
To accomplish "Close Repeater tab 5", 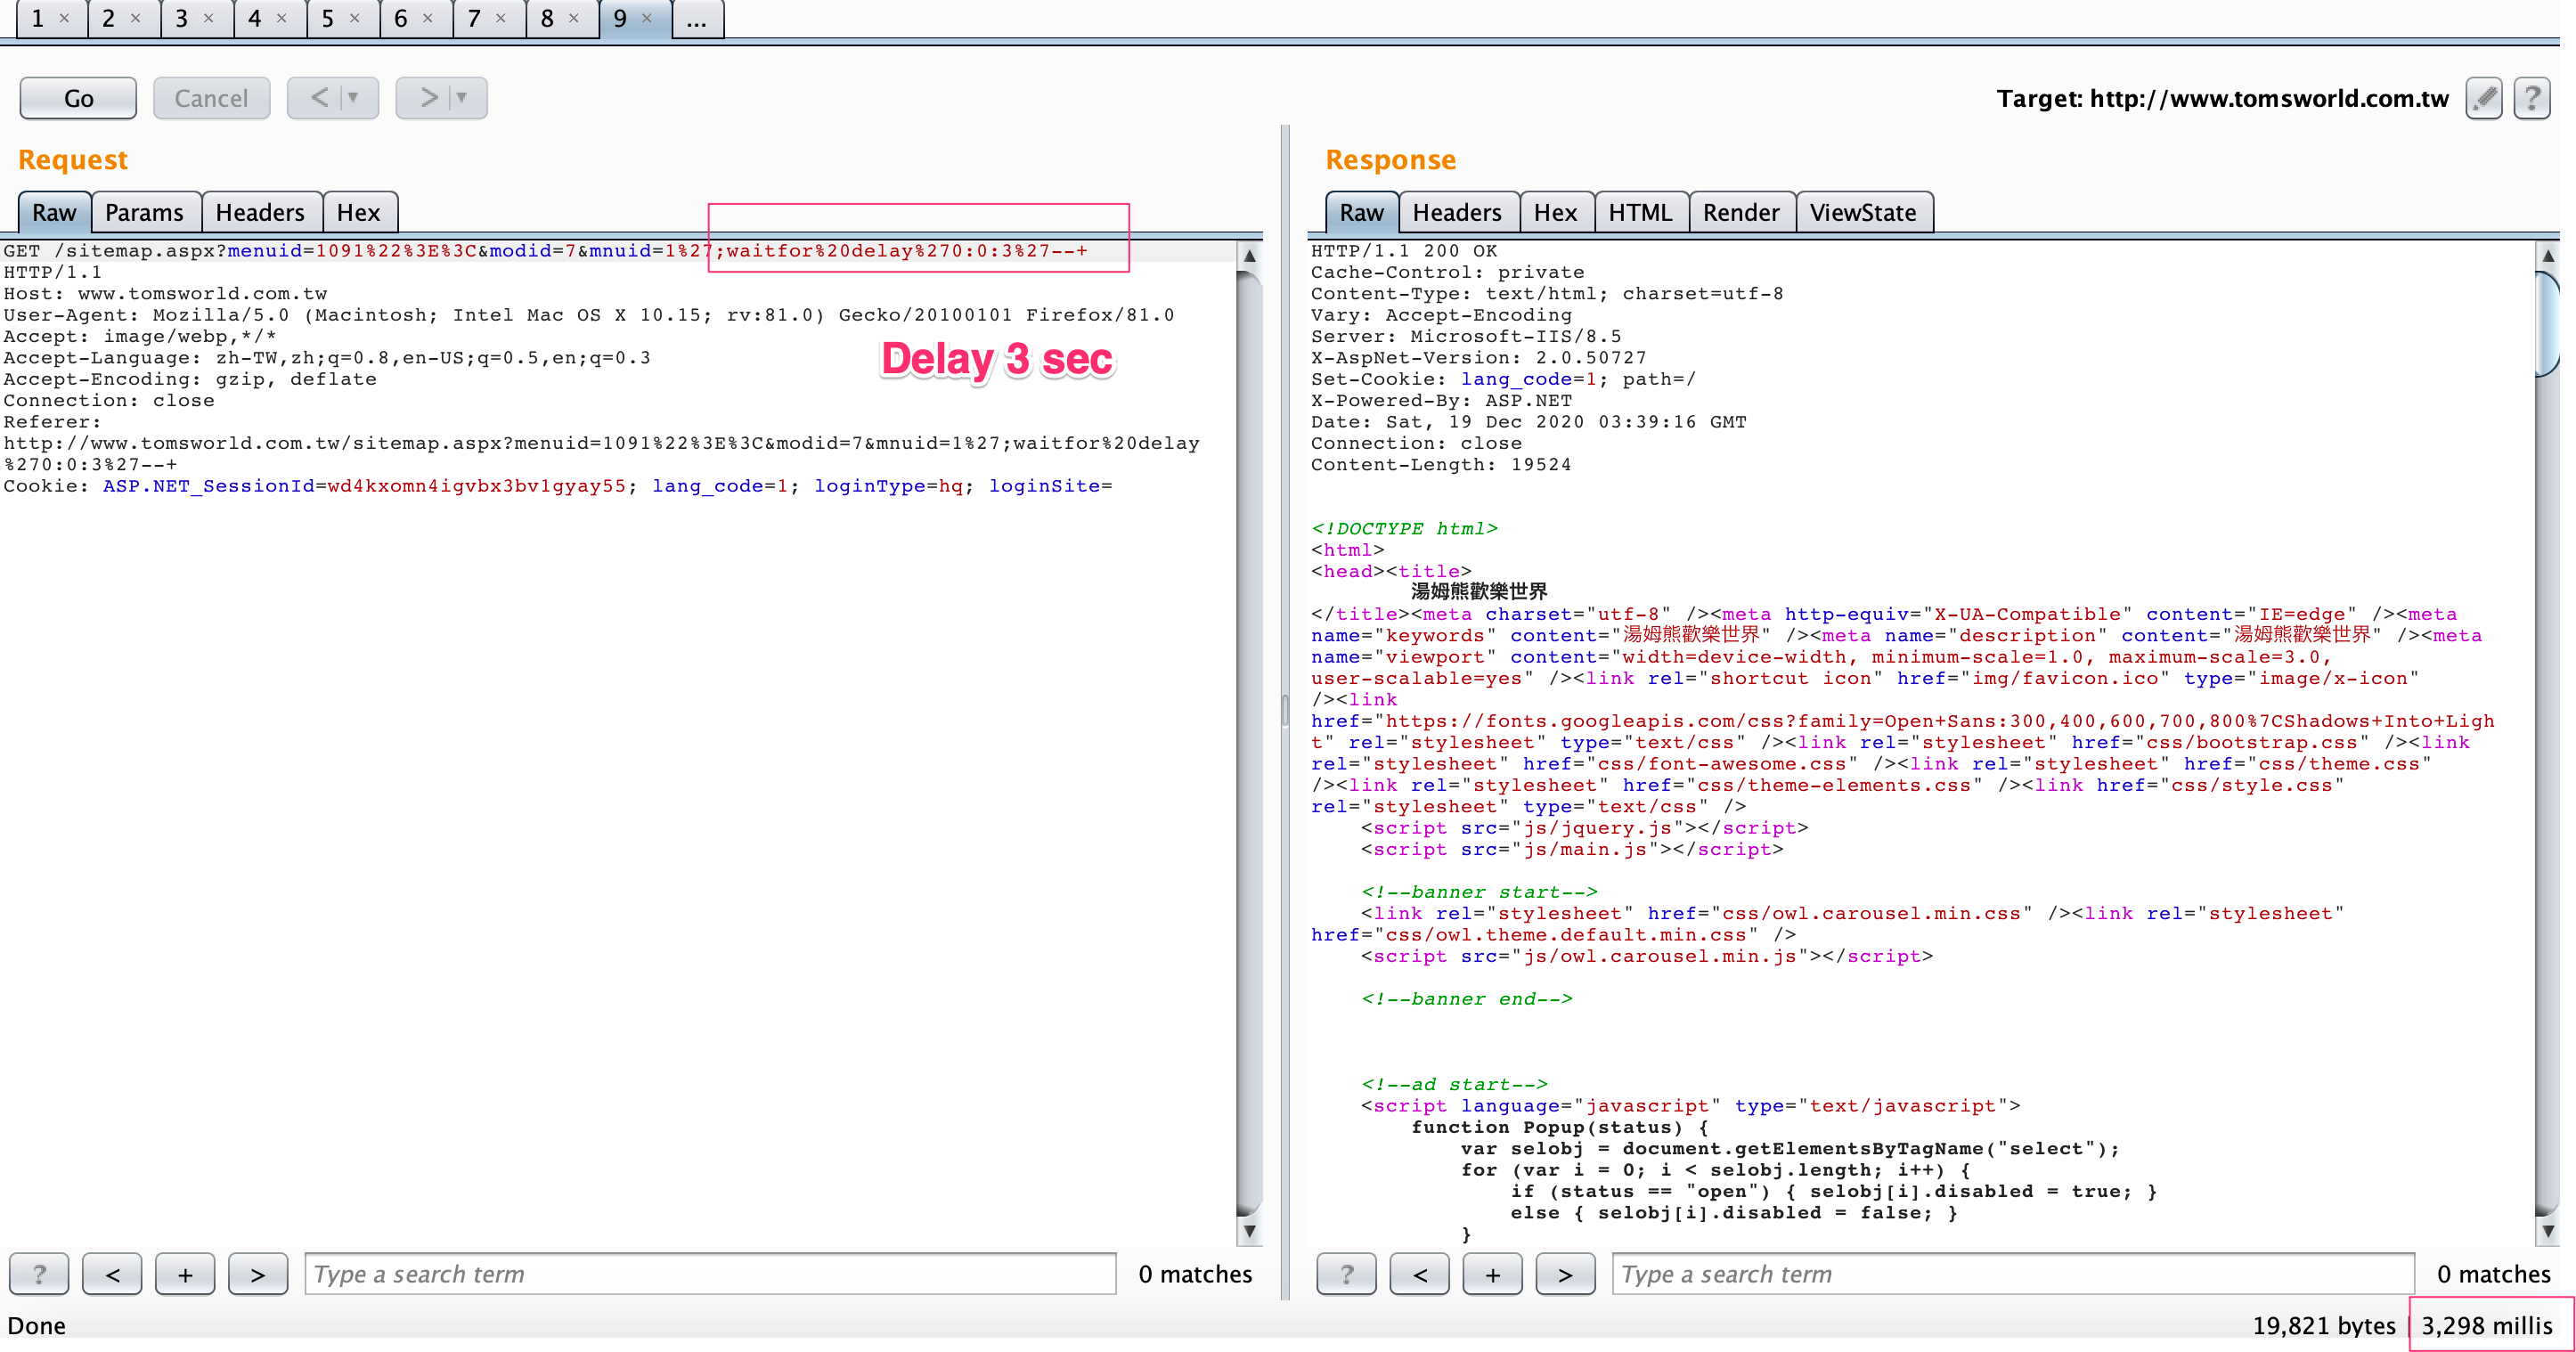I will pos(354,18).
